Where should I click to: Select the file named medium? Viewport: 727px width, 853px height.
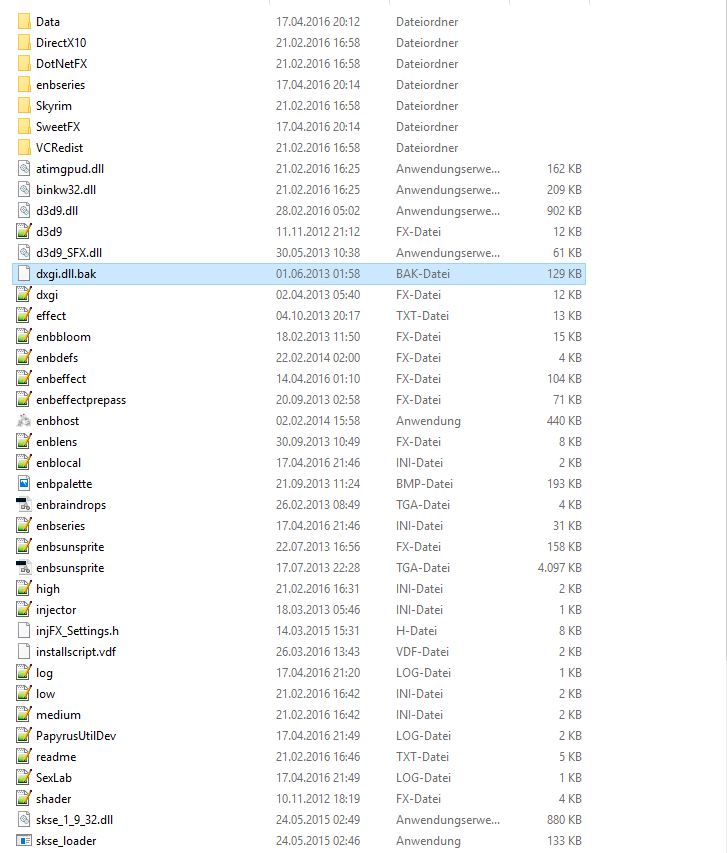[x=58, y=715]
